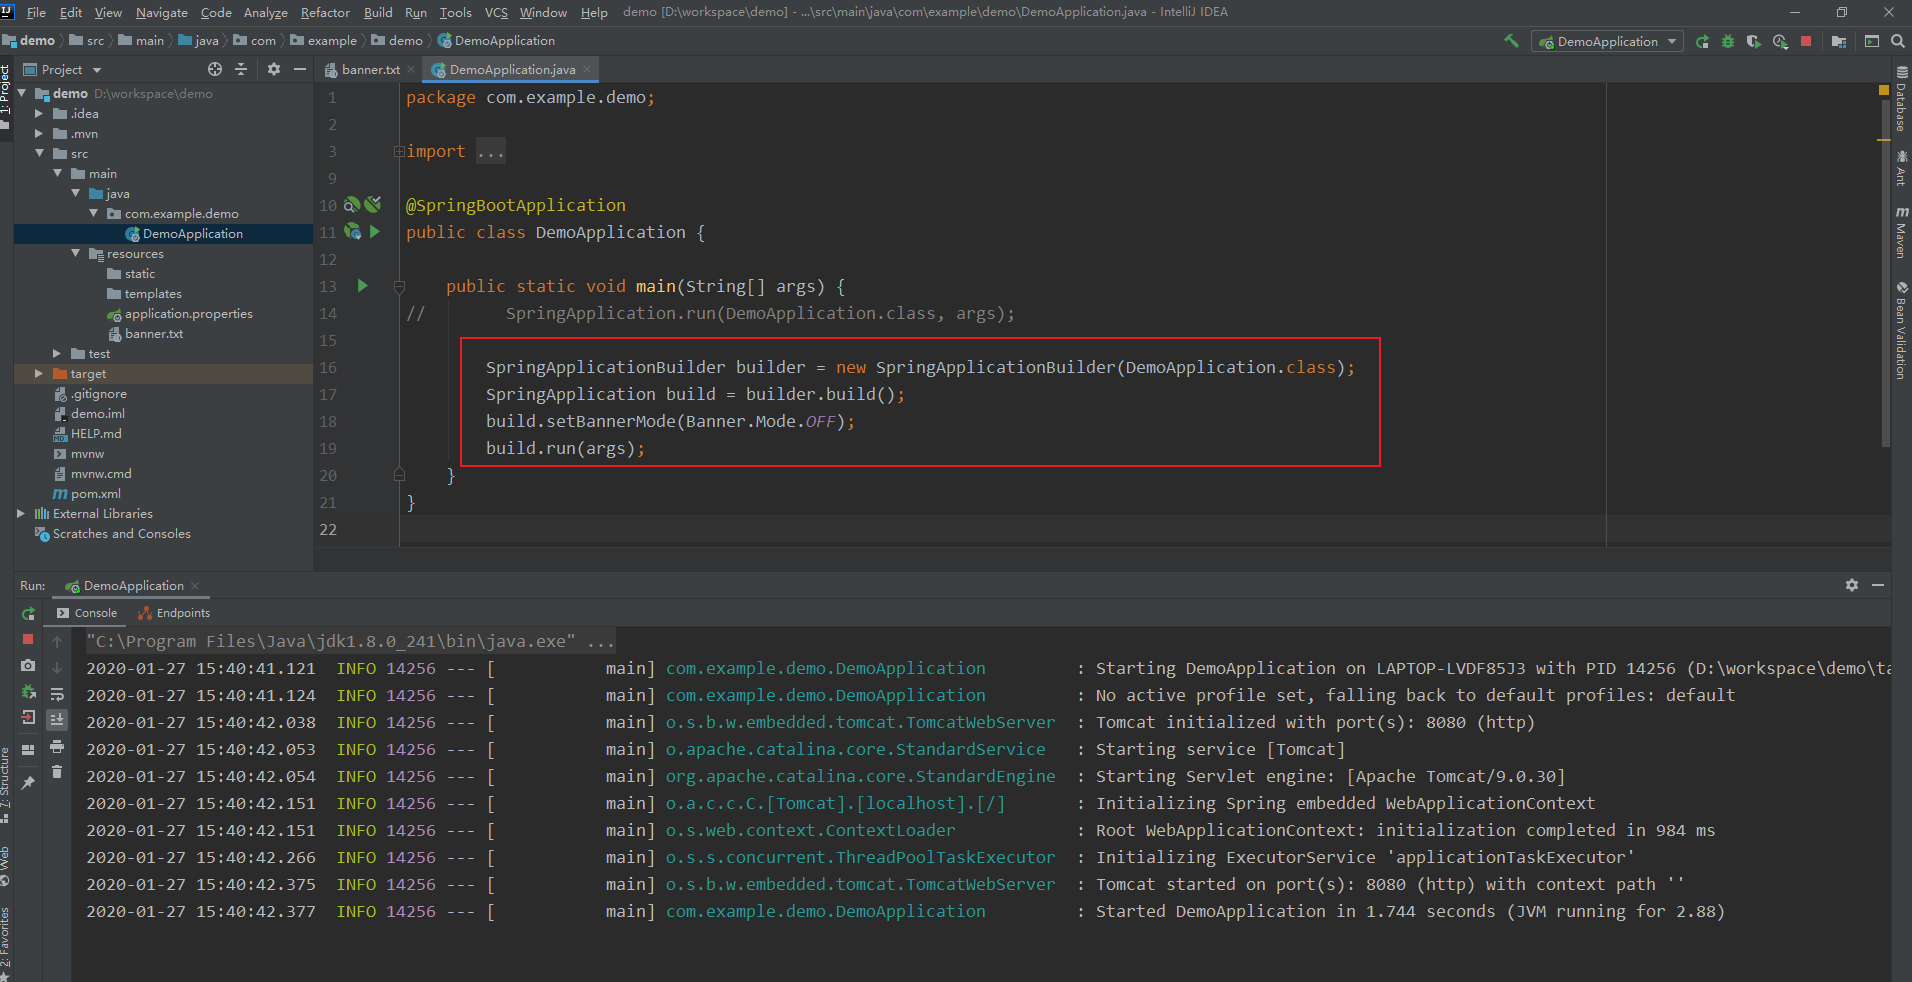This screenshot has height=982, width=1912.
Task: Debug DemoApplication using the top toolbar bug icon
Action: (x=1728, y=41)
